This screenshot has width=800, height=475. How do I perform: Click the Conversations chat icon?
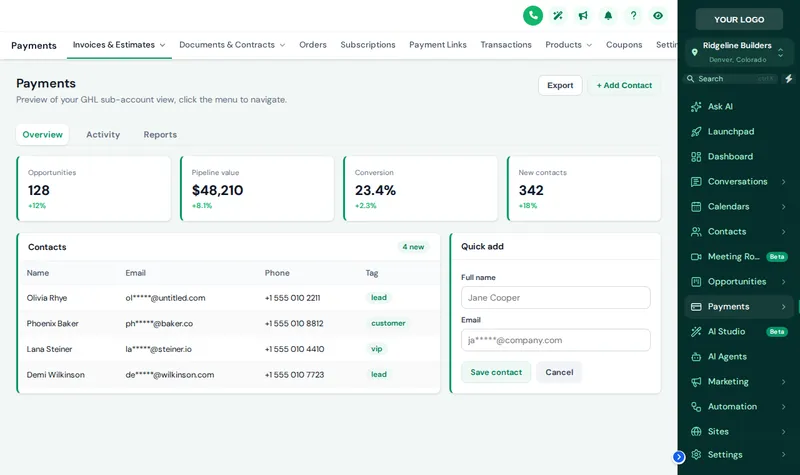tap(696, 182)
